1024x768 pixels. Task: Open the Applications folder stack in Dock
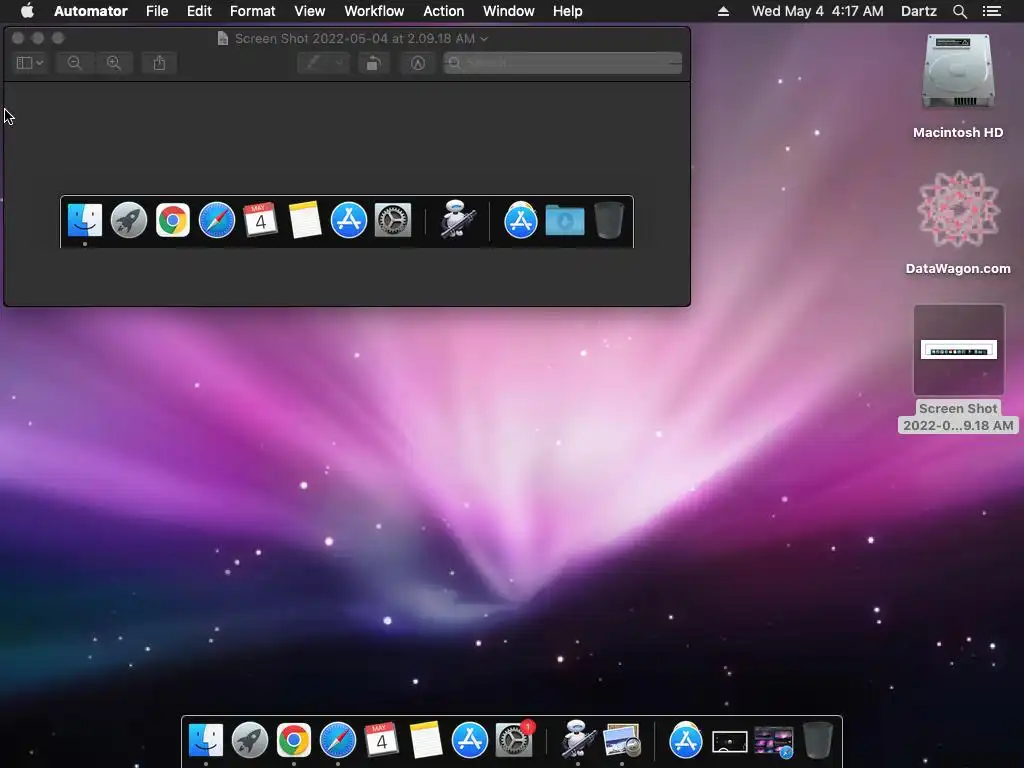(685, 740)
